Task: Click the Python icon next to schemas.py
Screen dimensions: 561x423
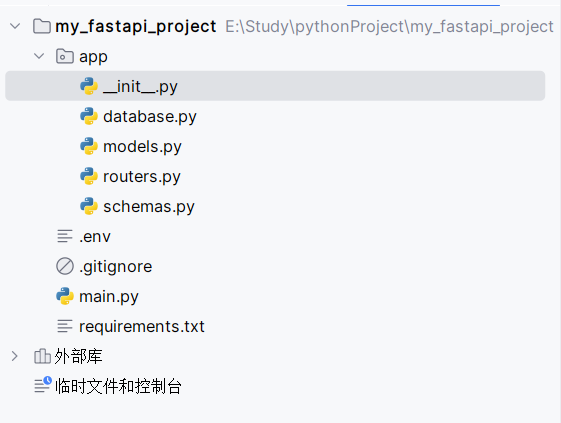Action: 89,206
